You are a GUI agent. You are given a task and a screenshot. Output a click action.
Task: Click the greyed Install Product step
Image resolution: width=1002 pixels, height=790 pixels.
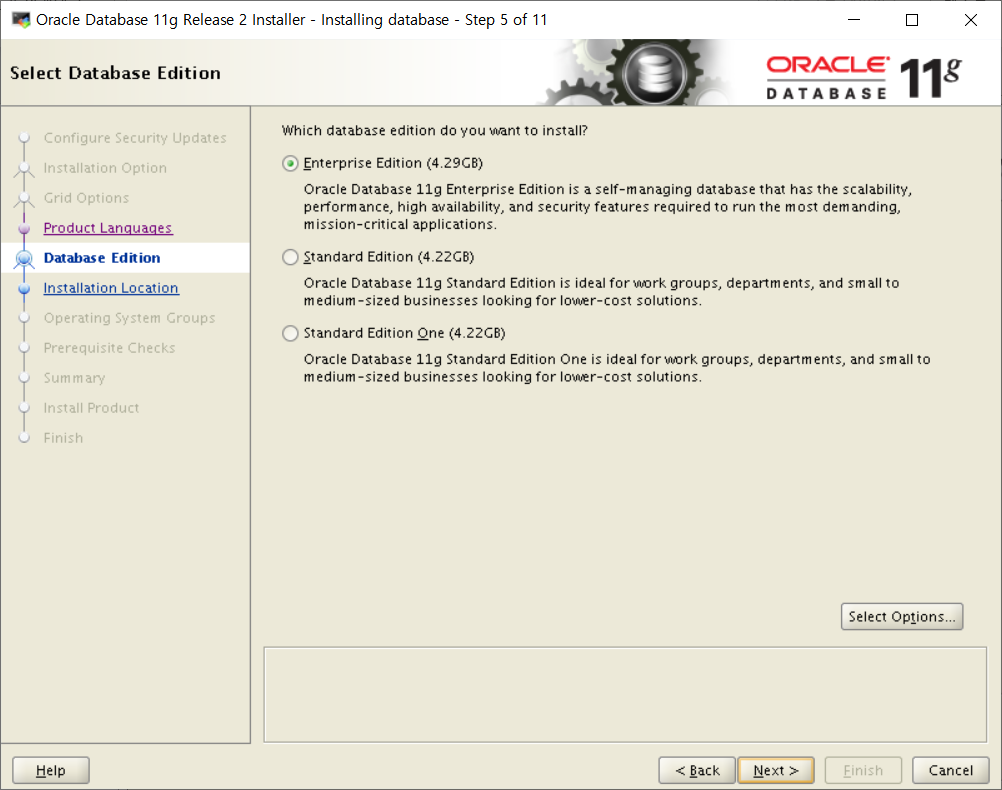[x=91, y=408]
